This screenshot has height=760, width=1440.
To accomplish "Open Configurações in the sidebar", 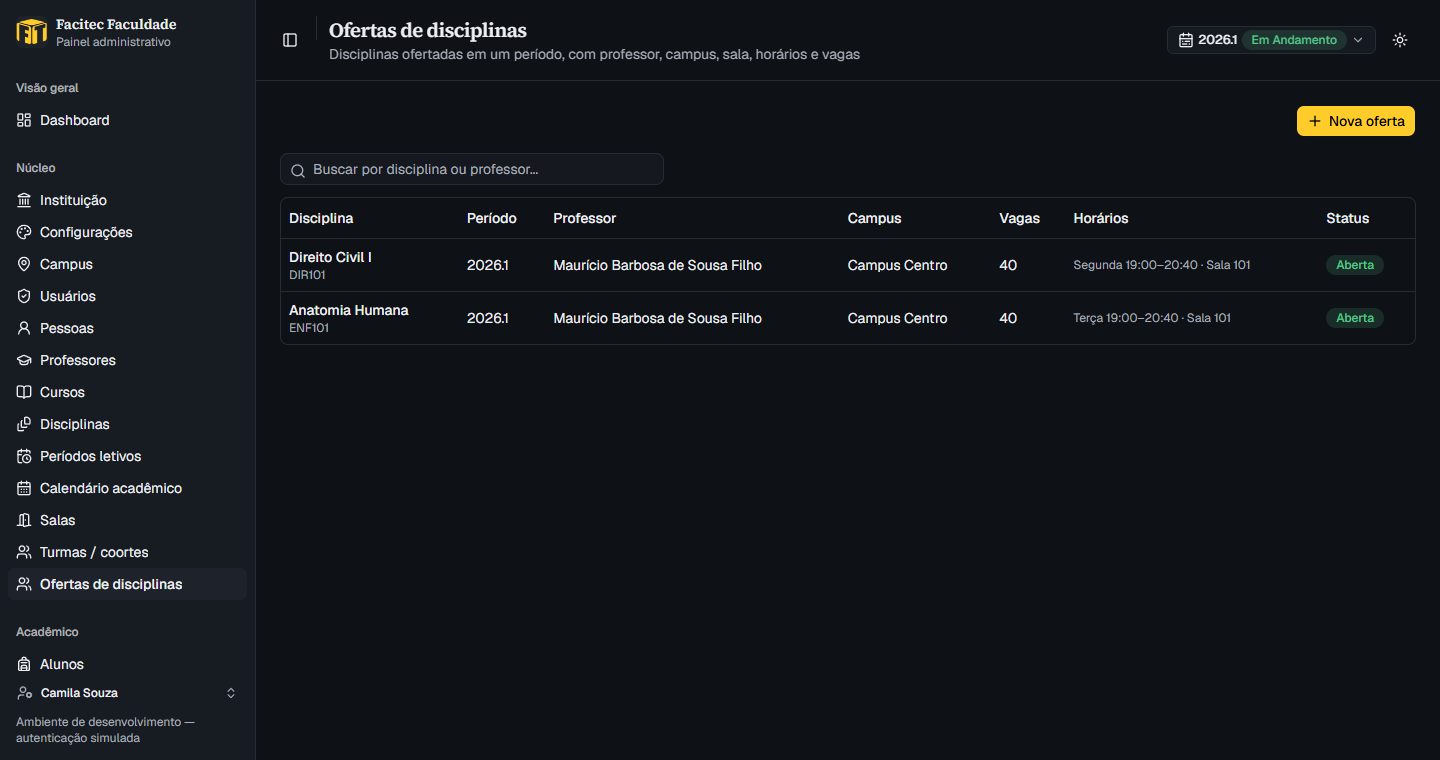I will 127,232.
